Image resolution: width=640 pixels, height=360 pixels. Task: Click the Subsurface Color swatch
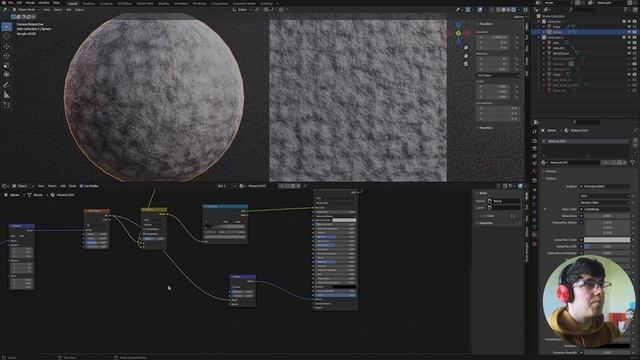tap(607, 240)
